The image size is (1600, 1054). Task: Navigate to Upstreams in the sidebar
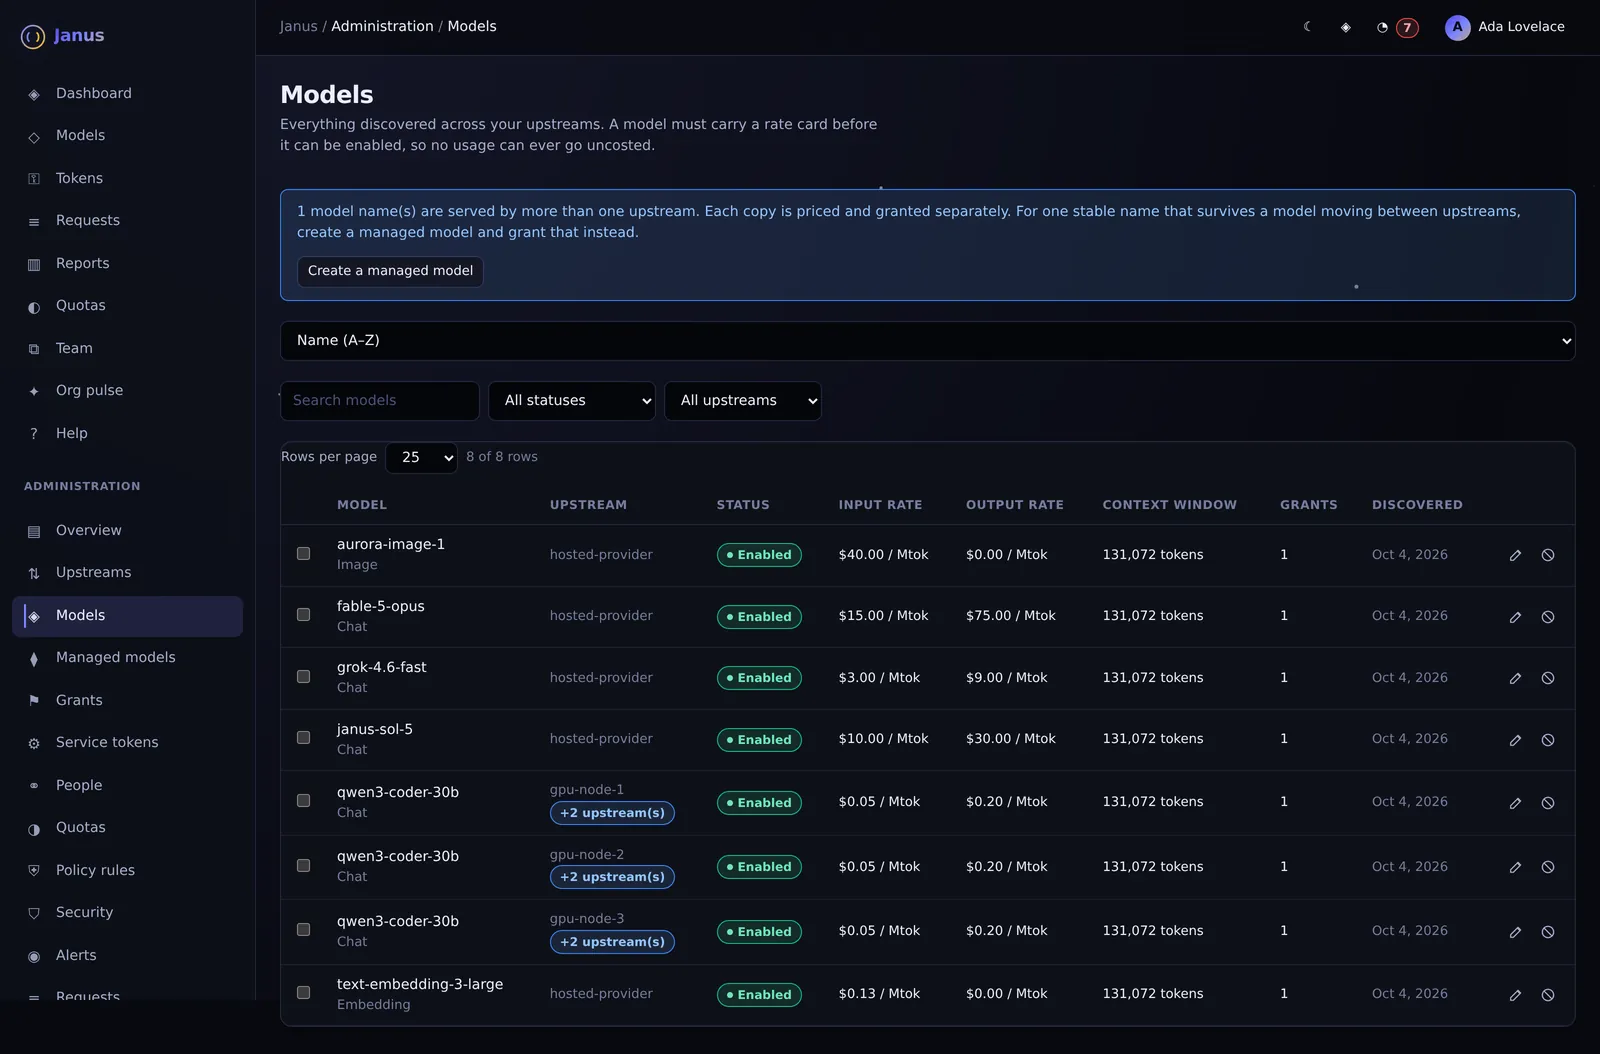point(127,573)
